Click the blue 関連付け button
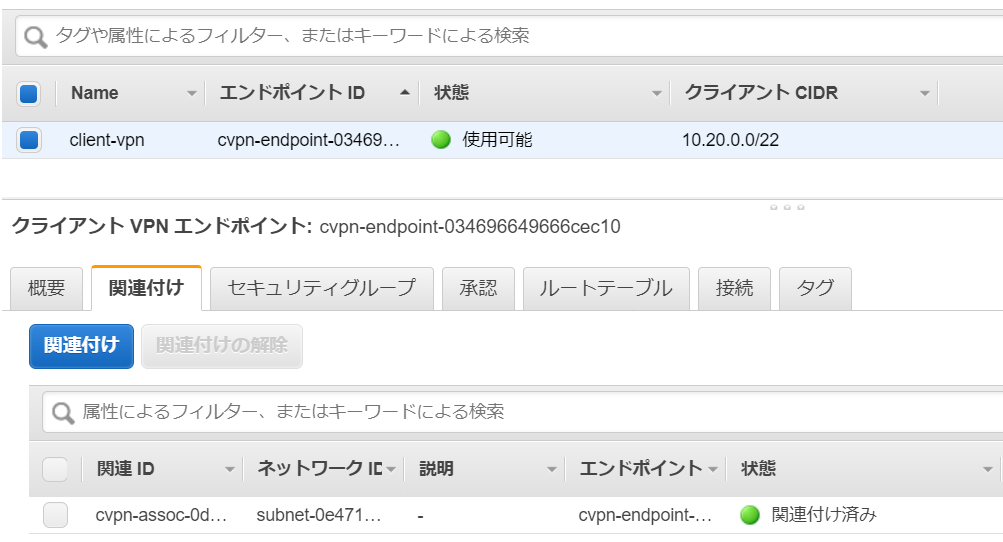Viewport: 1003px width, 542px height. 81,346
